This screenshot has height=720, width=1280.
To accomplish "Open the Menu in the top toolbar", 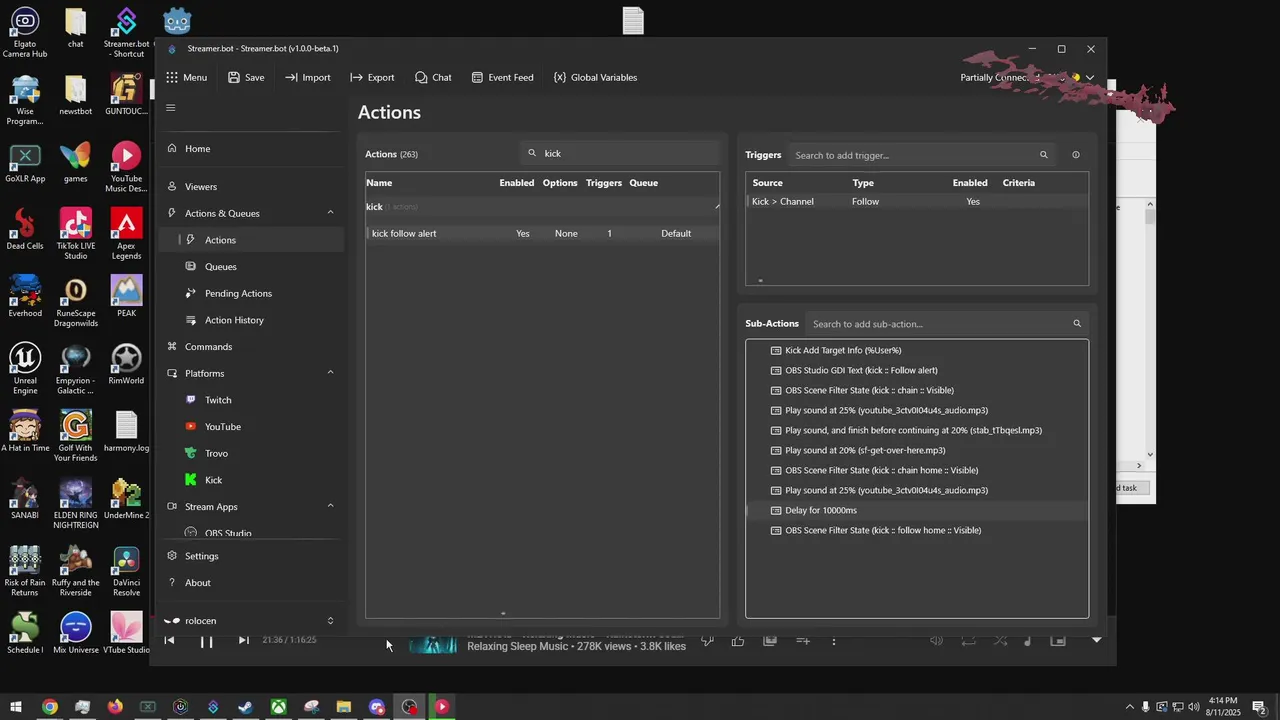I will click(x=187, y=77).
